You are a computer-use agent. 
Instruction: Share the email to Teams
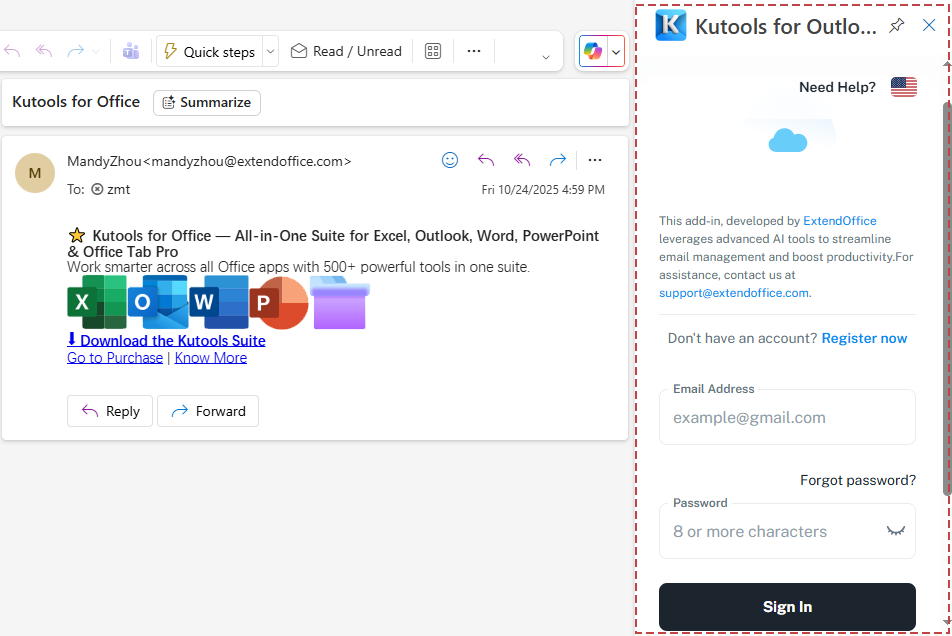coord(131,50)
